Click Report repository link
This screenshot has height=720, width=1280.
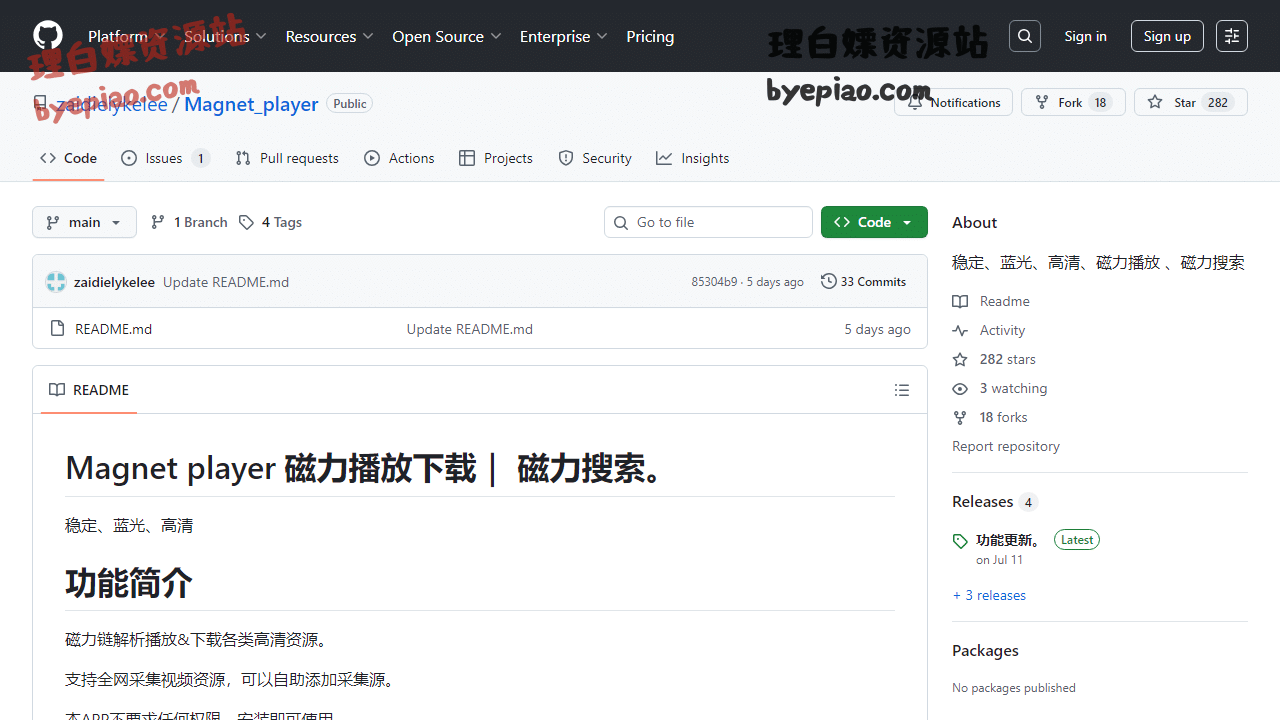tap(1006, 446)
